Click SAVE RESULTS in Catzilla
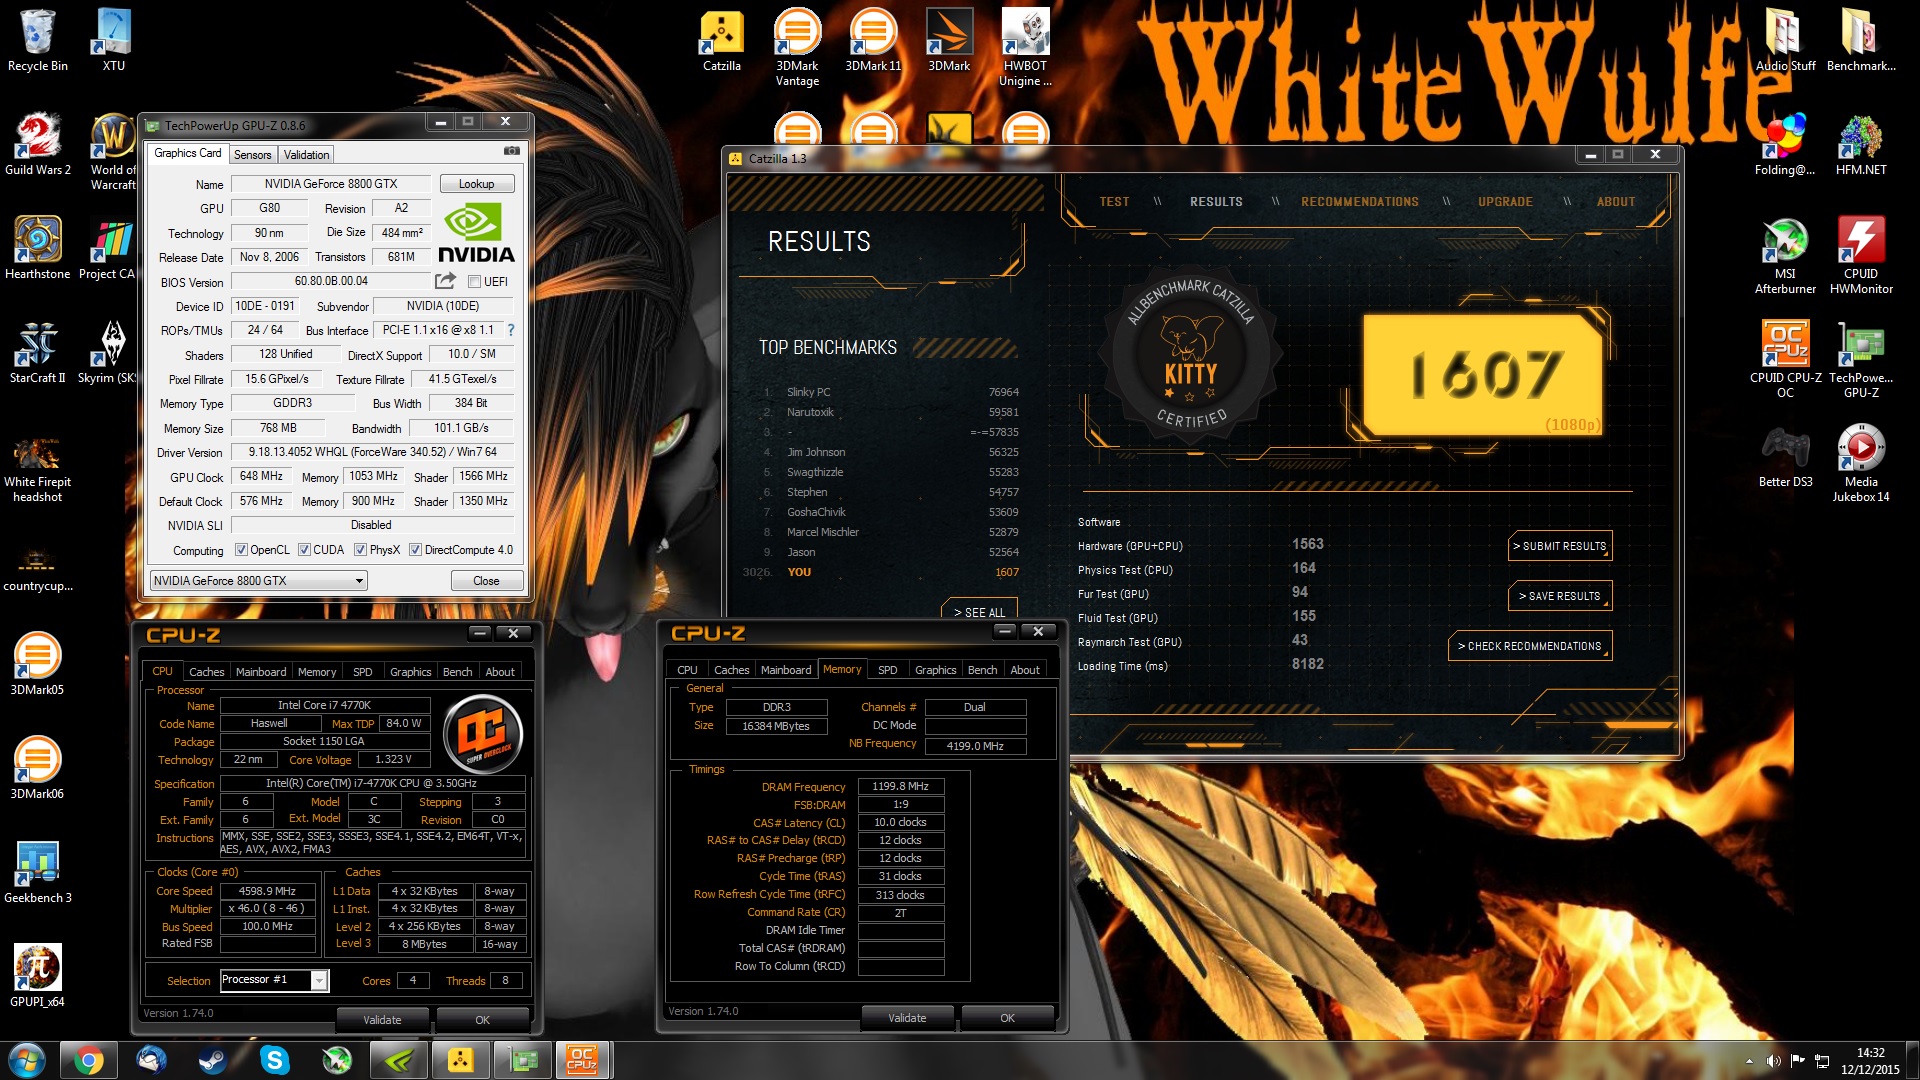 (1560, 596)
